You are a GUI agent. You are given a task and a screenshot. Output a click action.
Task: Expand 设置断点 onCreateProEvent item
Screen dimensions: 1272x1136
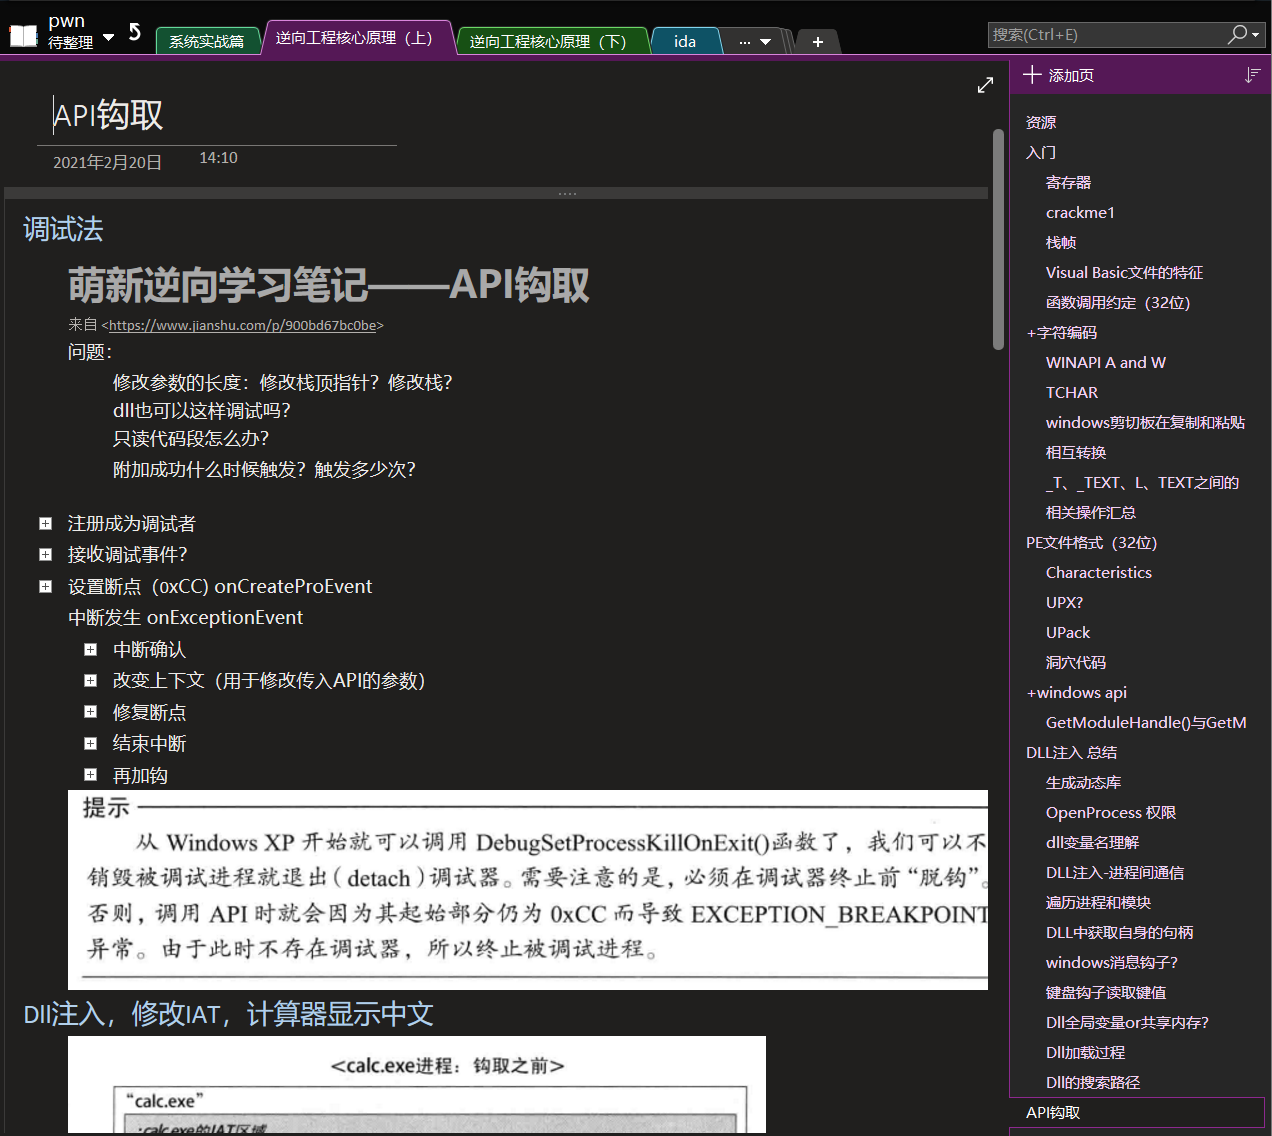click(x=45, y=587)
